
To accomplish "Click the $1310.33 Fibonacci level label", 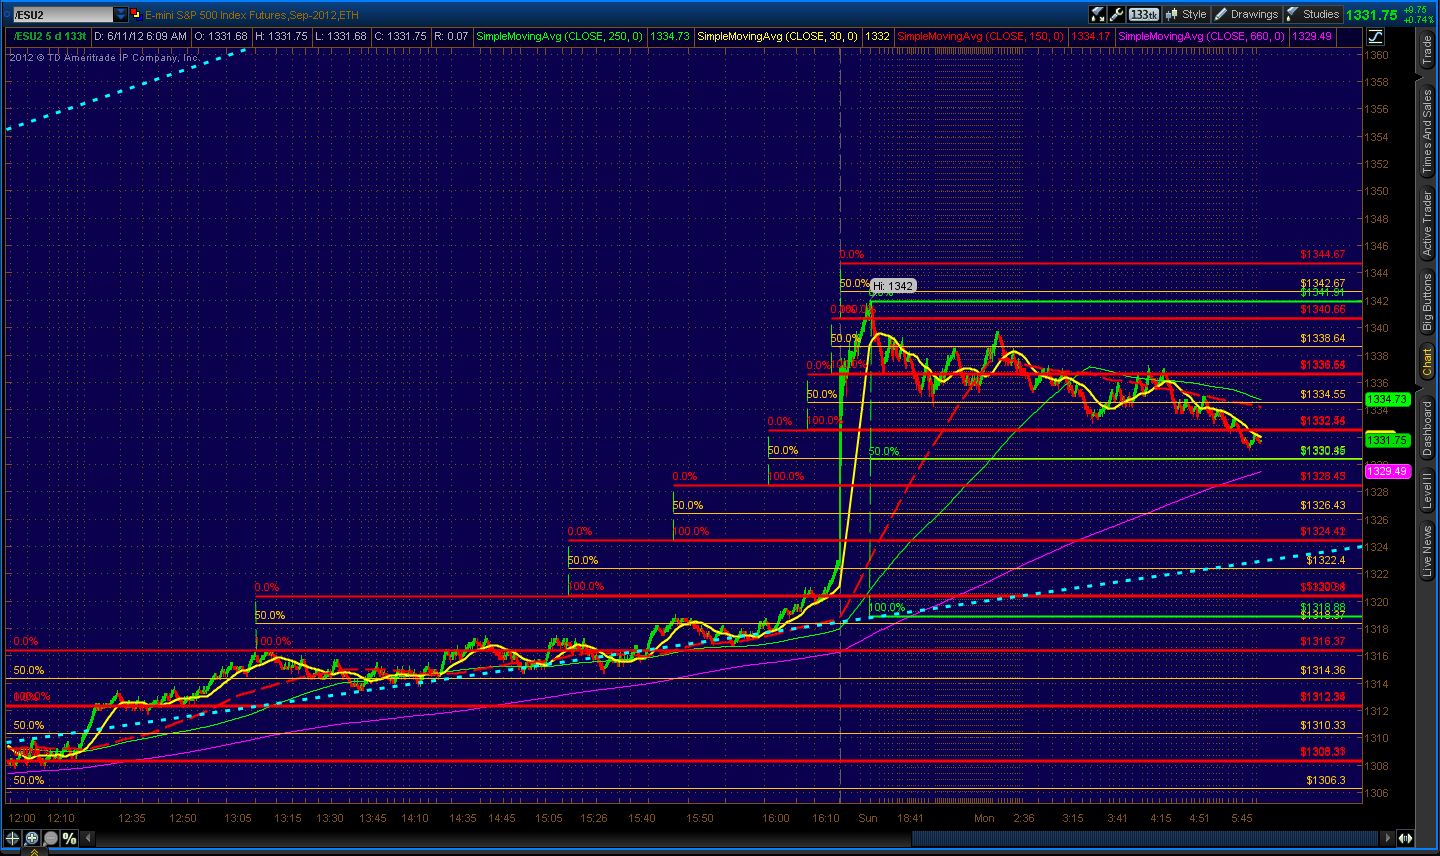I will (1322, 726).
